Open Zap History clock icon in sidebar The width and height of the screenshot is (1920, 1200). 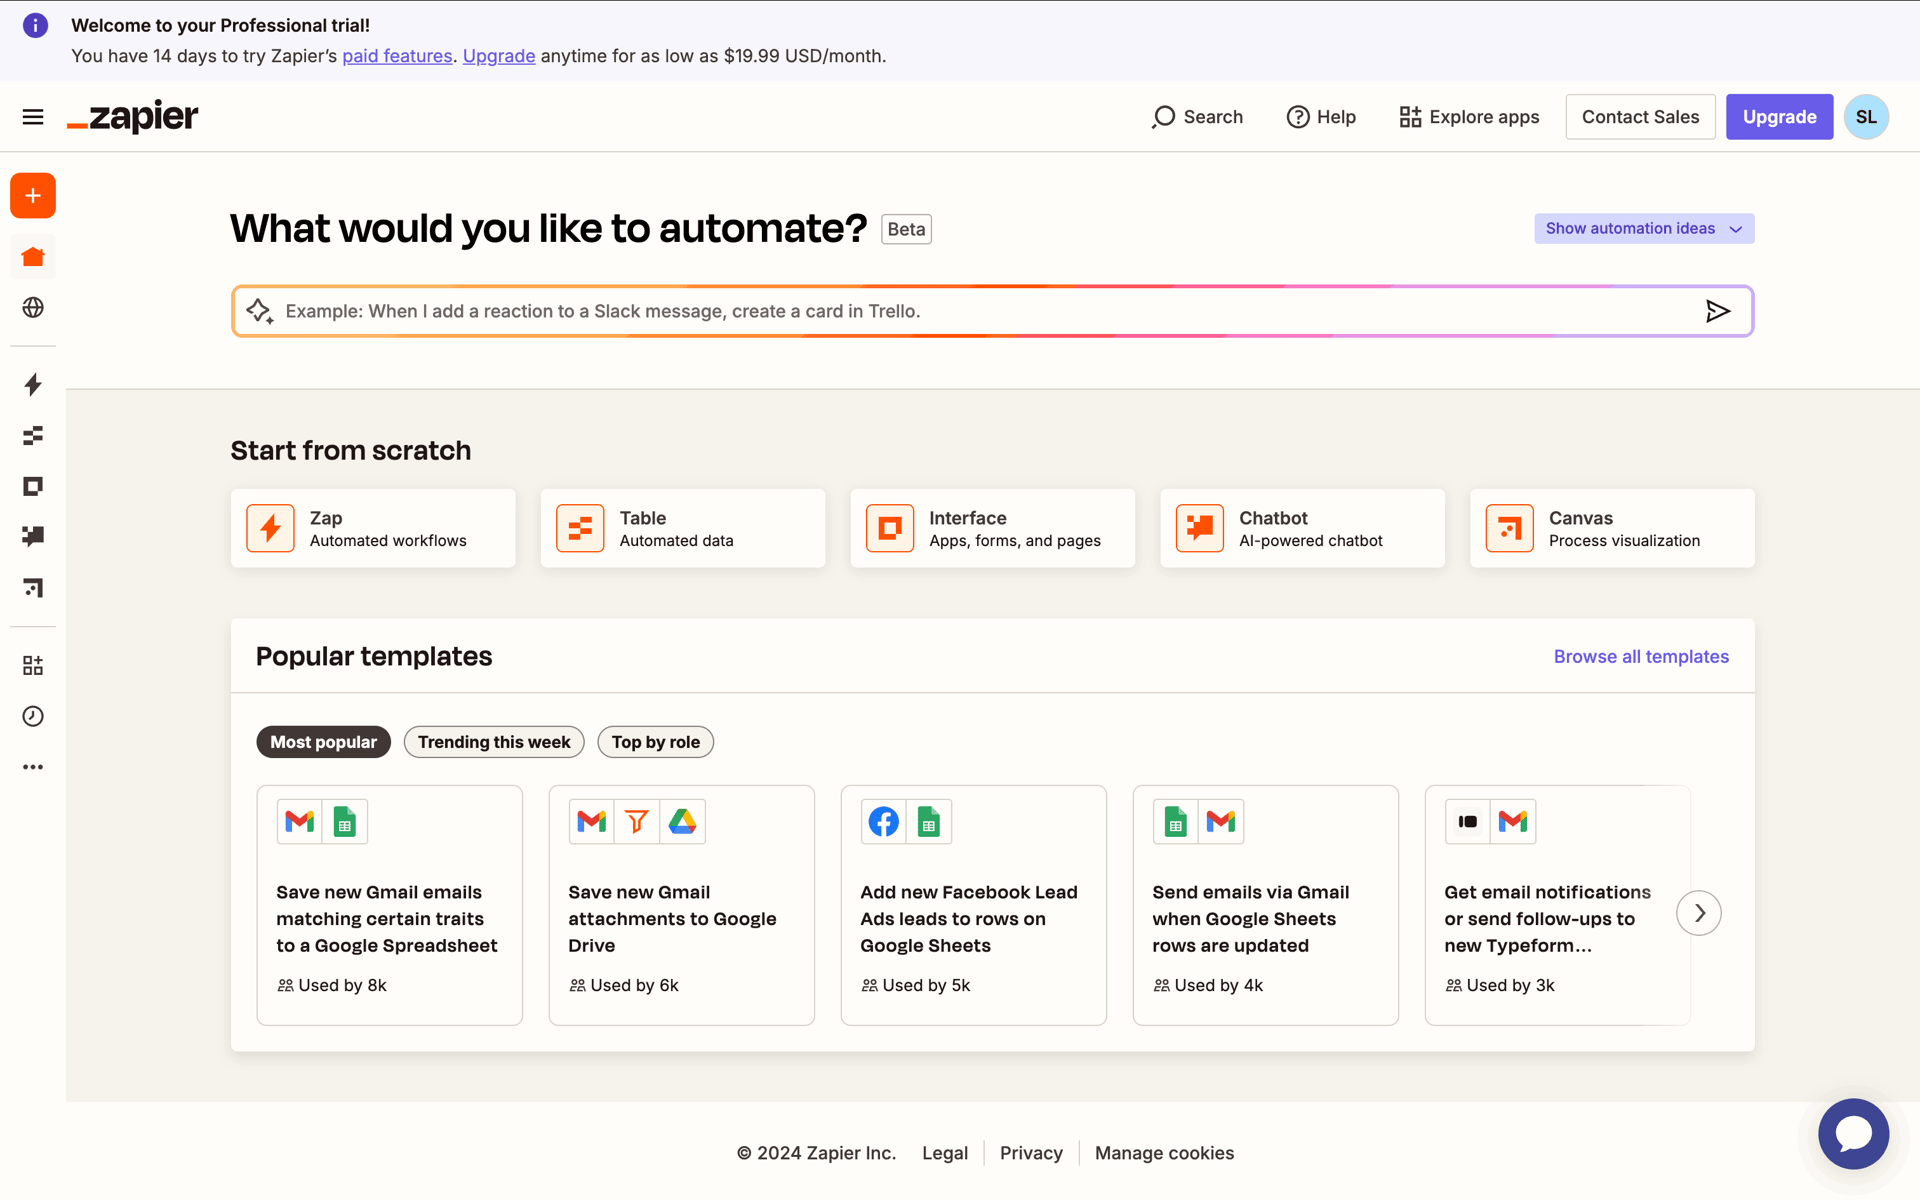point(33,716)
